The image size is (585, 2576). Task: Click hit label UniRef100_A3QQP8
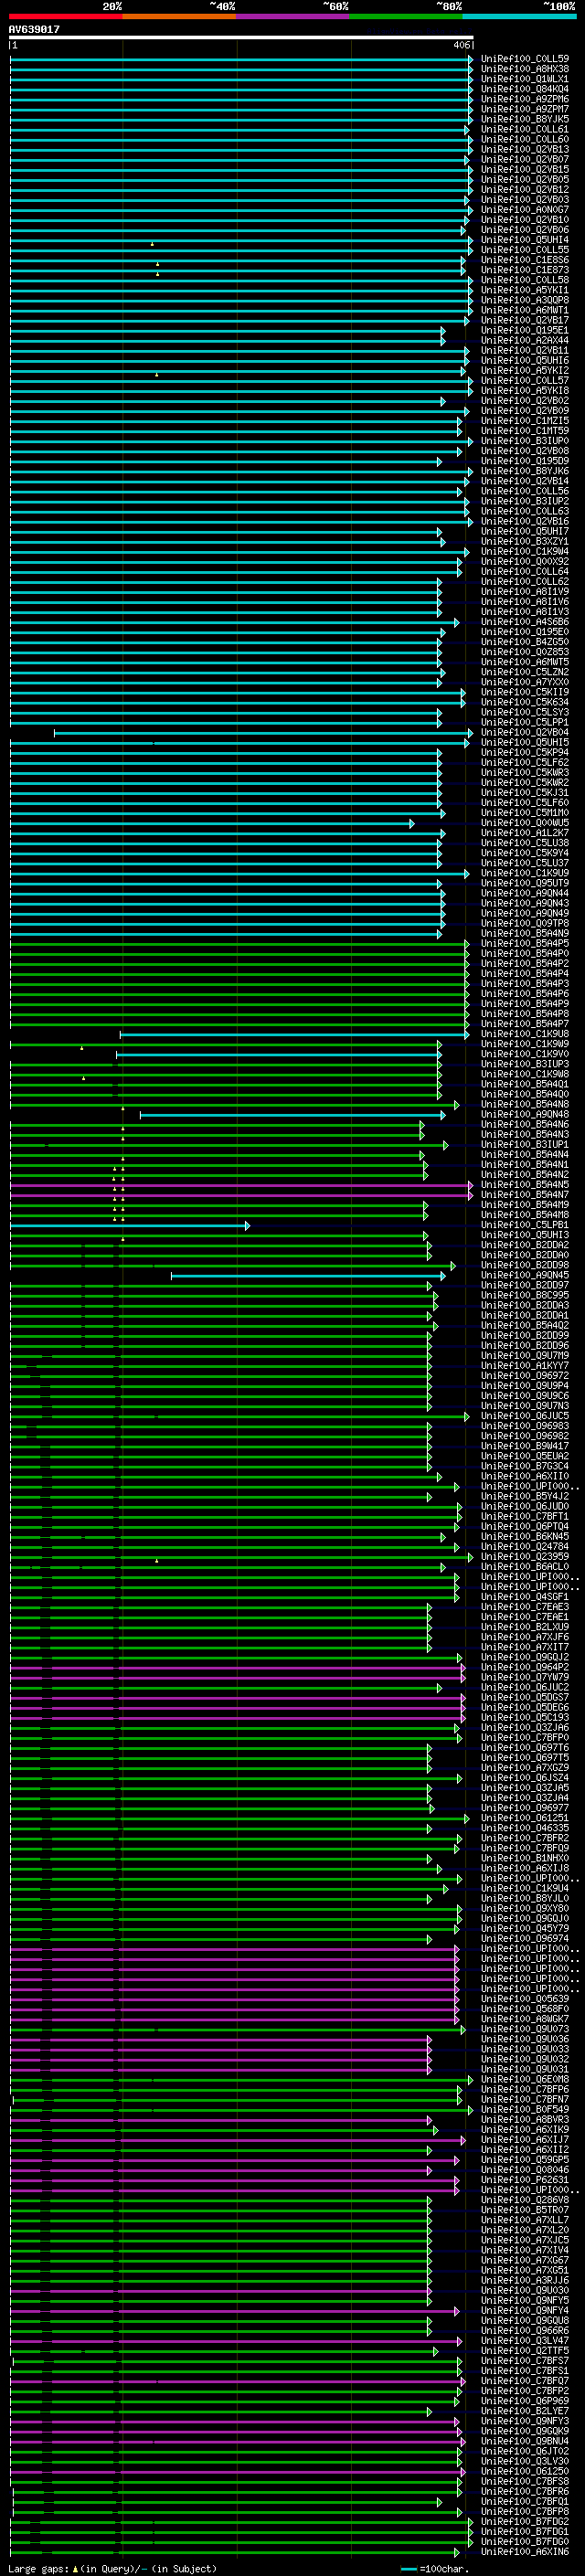[525, 300]
